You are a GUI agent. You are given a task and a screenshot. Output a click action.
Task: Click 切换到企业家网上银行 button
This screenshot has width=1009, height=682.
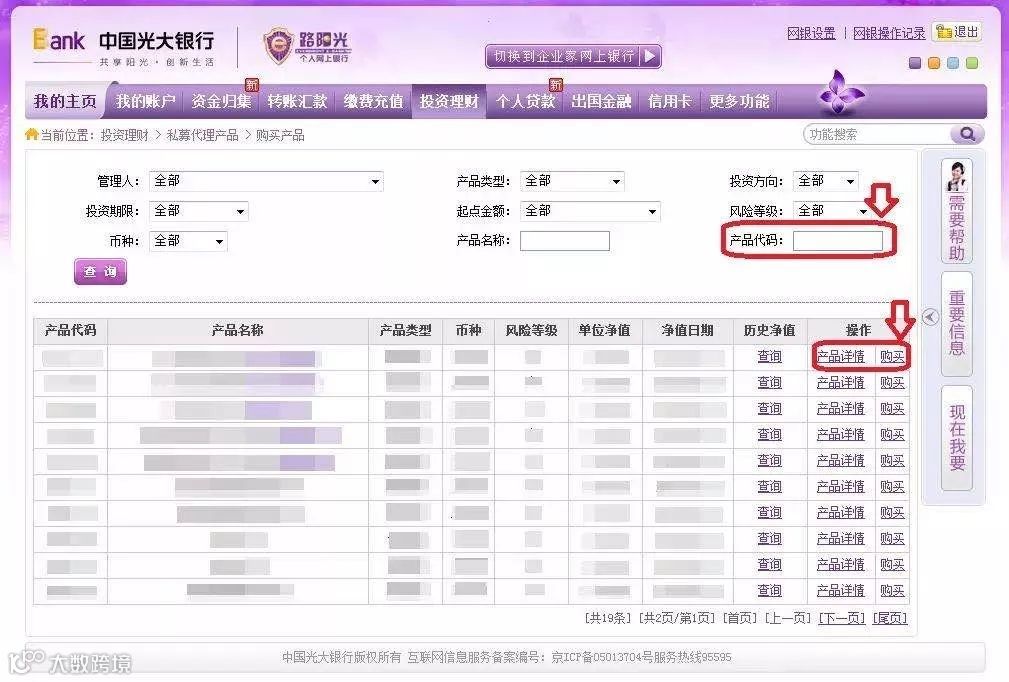point(573,56)
